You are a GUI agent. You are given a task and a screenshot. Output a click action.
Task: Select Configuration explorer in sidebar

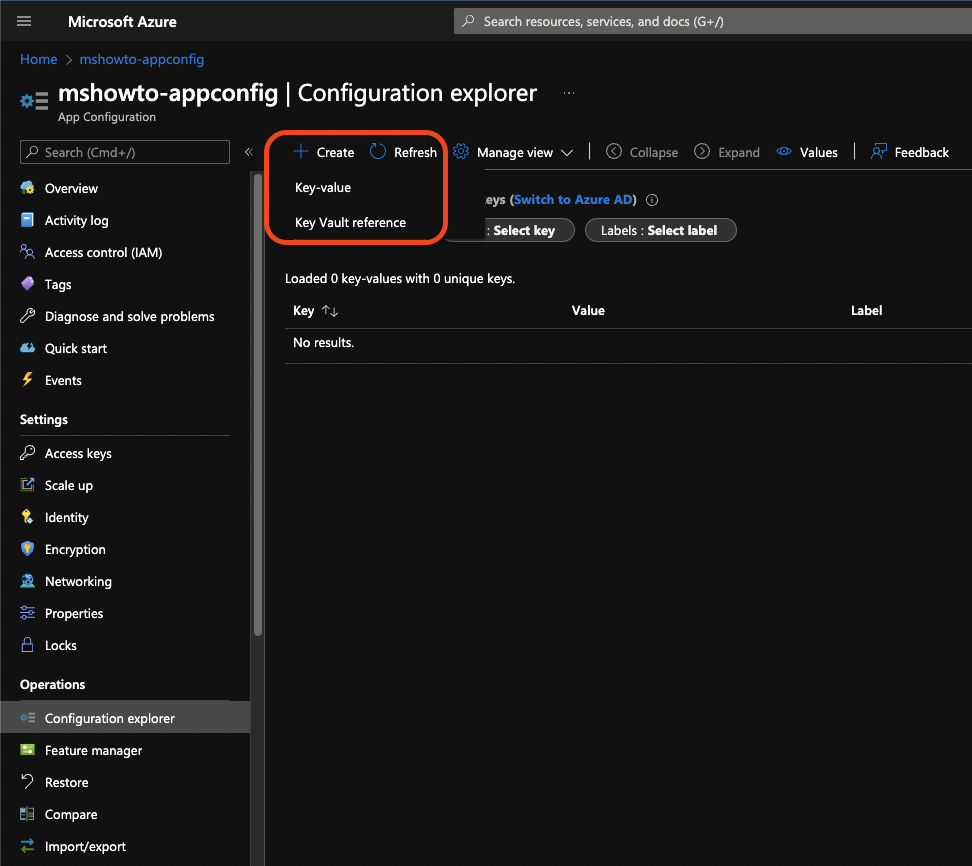[x=125, y=718]
